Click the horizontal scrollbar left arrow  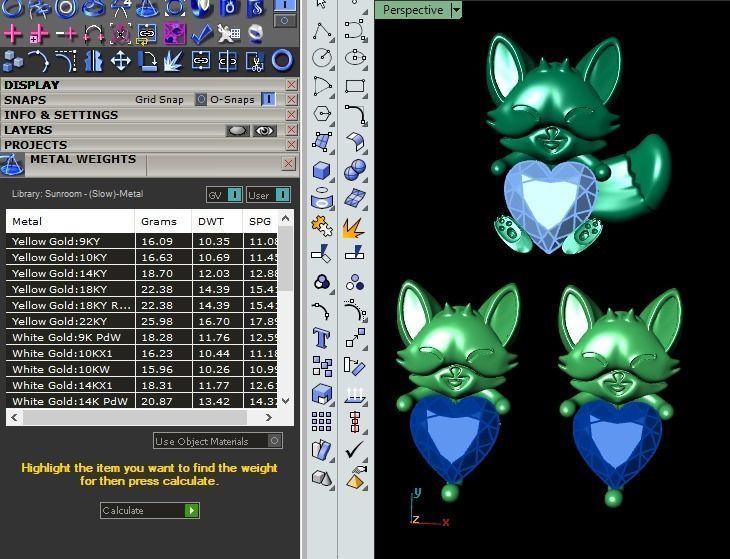coord(14,418)
